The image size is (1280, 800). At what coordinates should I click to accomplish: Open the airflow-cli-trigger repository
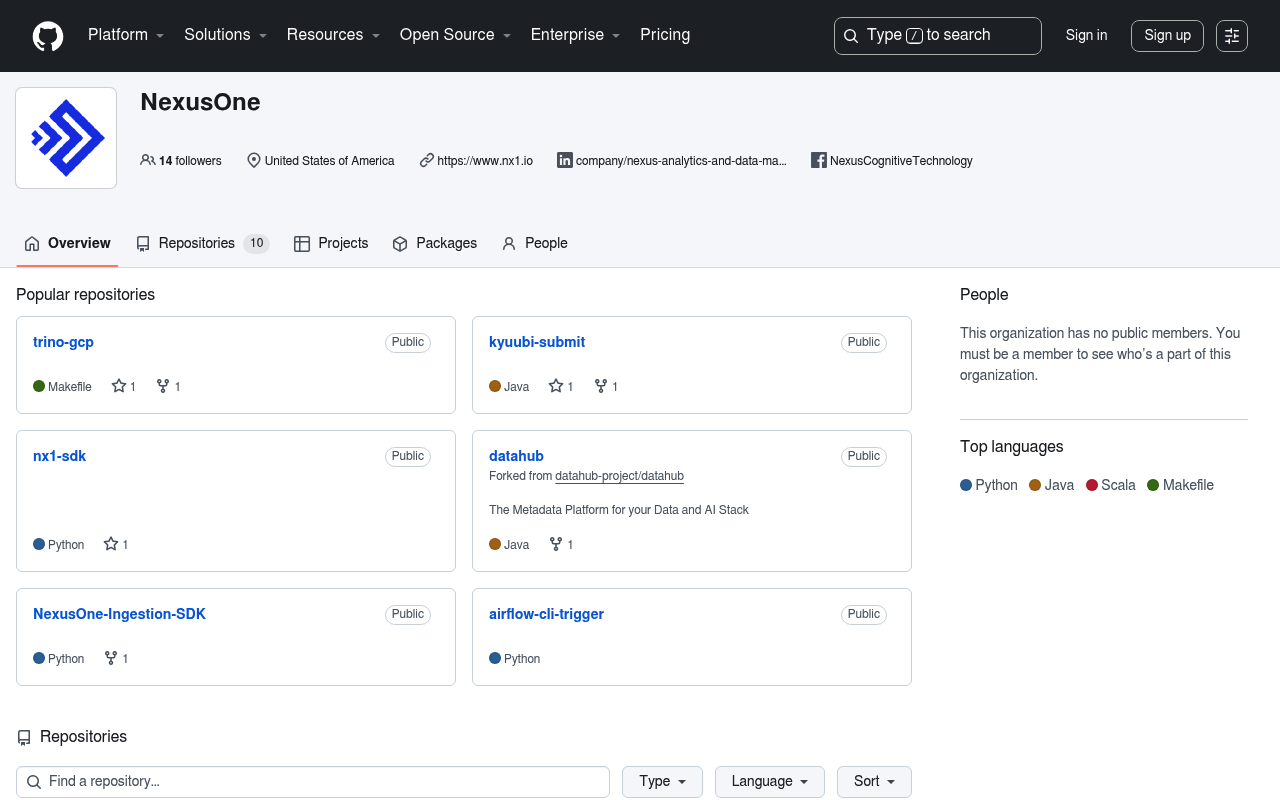[x=546, y=614]
